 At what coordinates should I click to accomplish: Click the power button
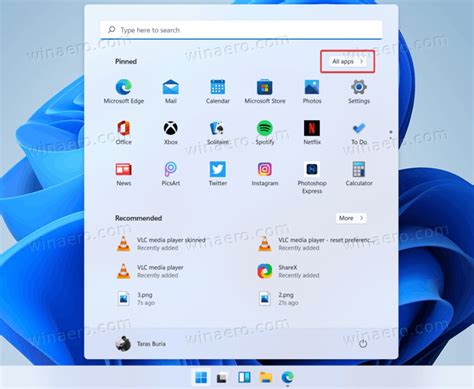[x=363, y=344]
